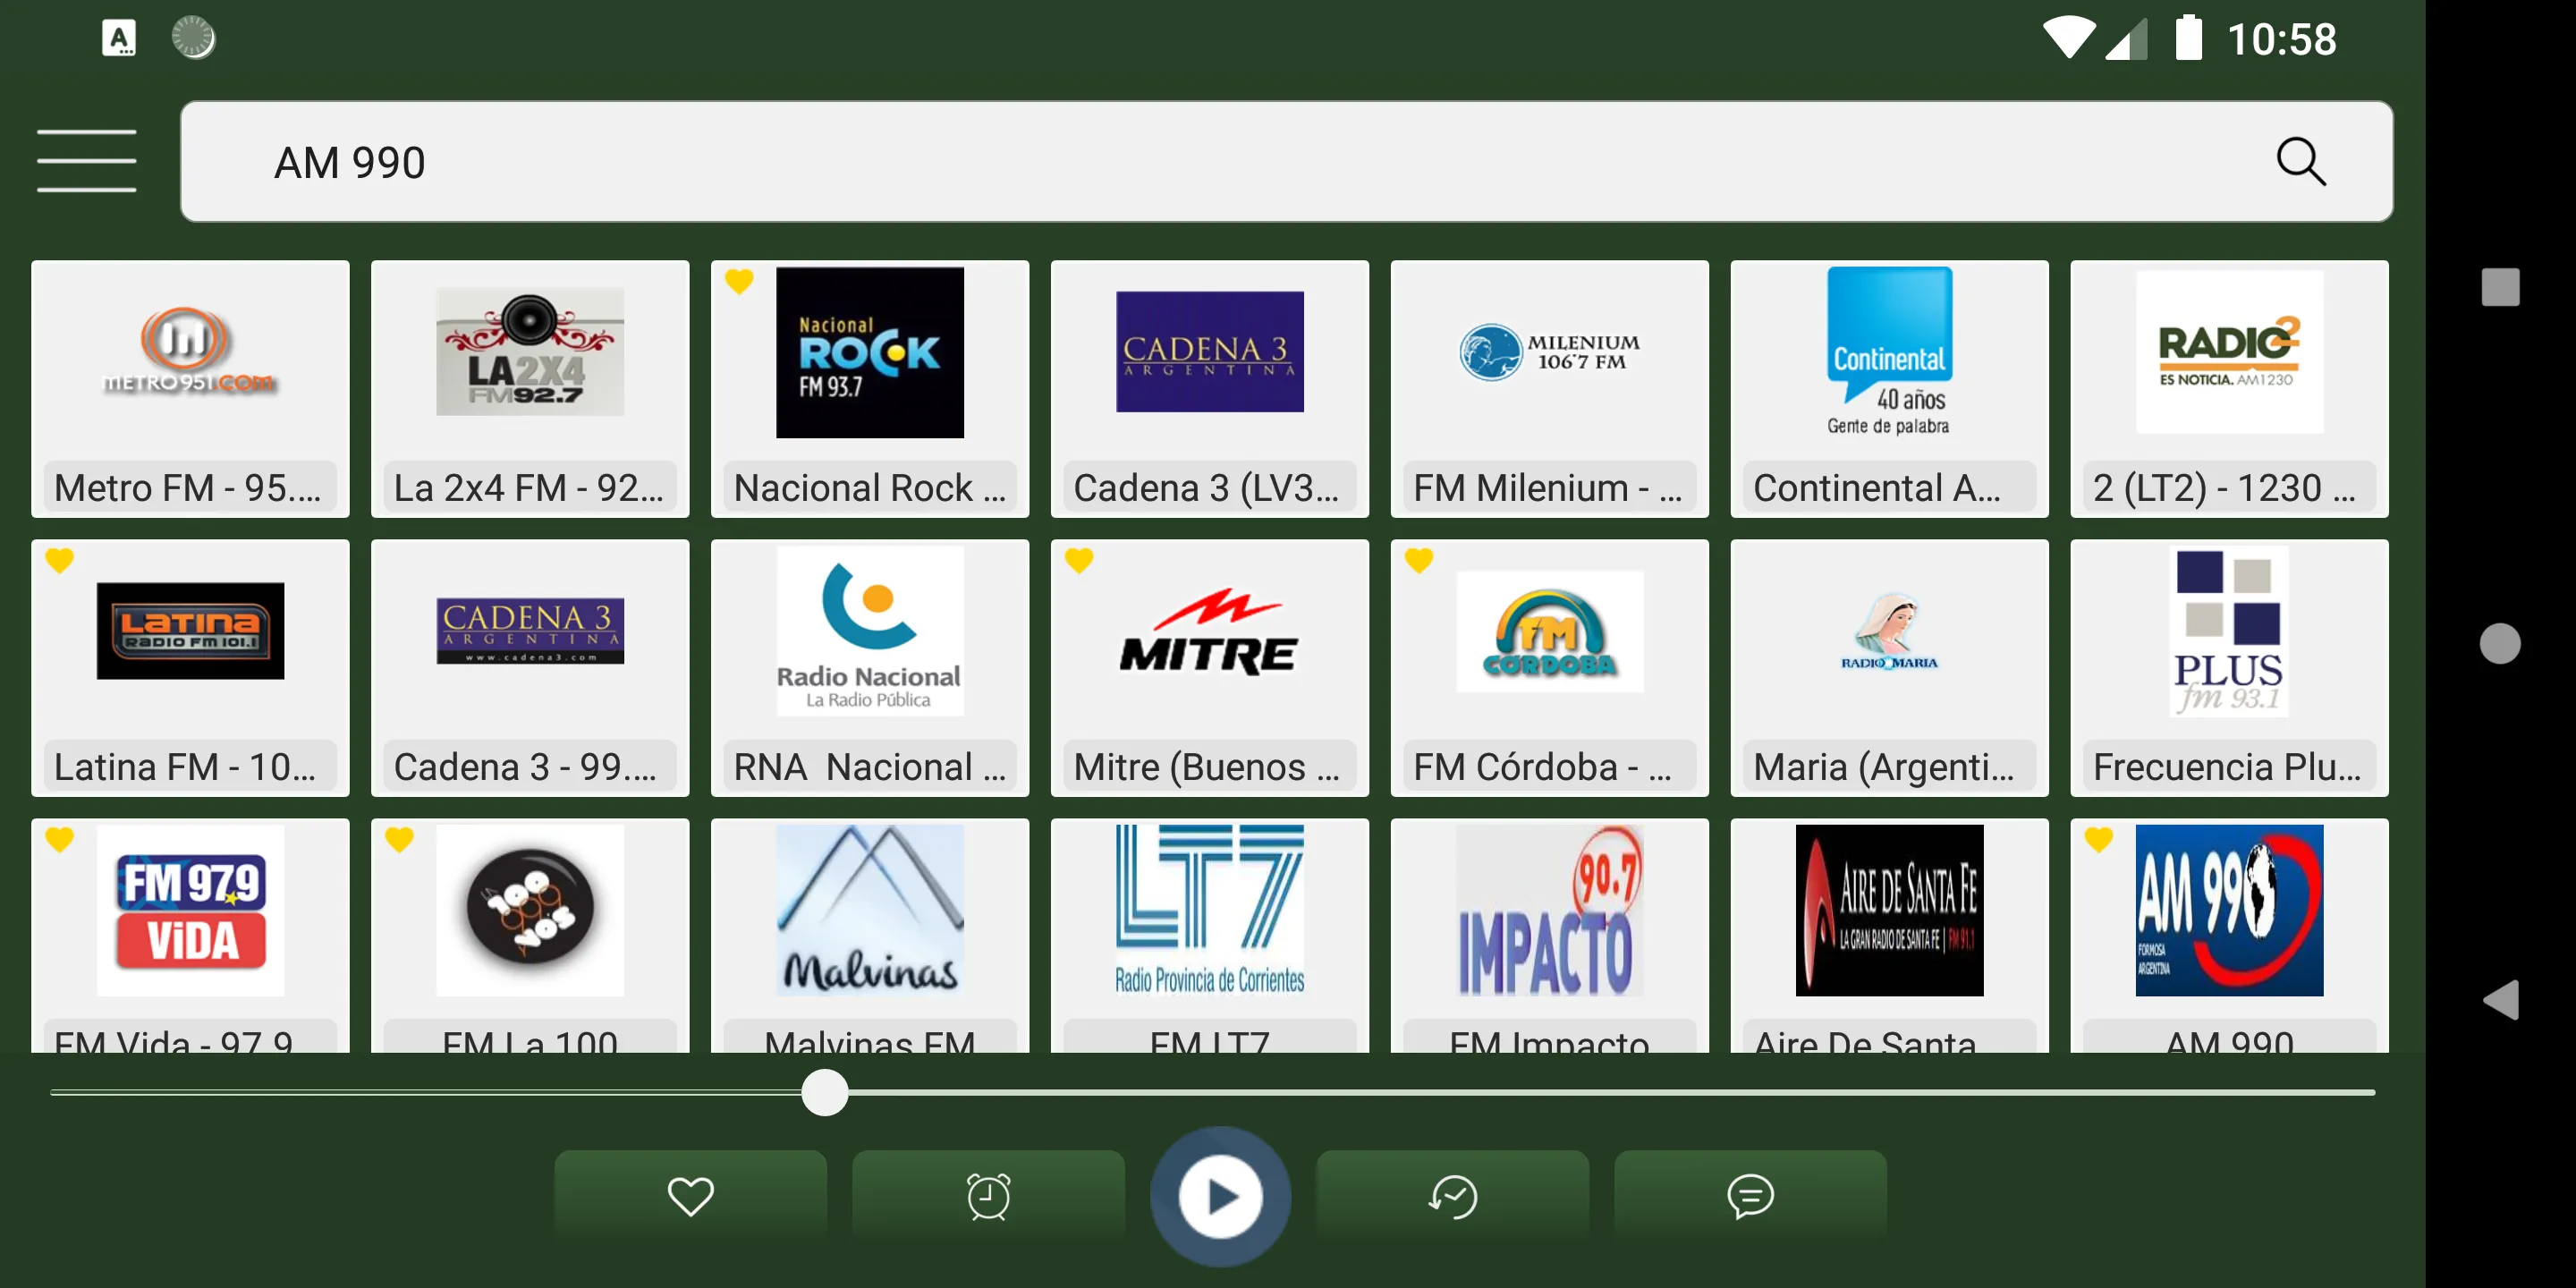Open the recent history clock button
2576x1288 pixels.
click(x=1452, y=1196)
